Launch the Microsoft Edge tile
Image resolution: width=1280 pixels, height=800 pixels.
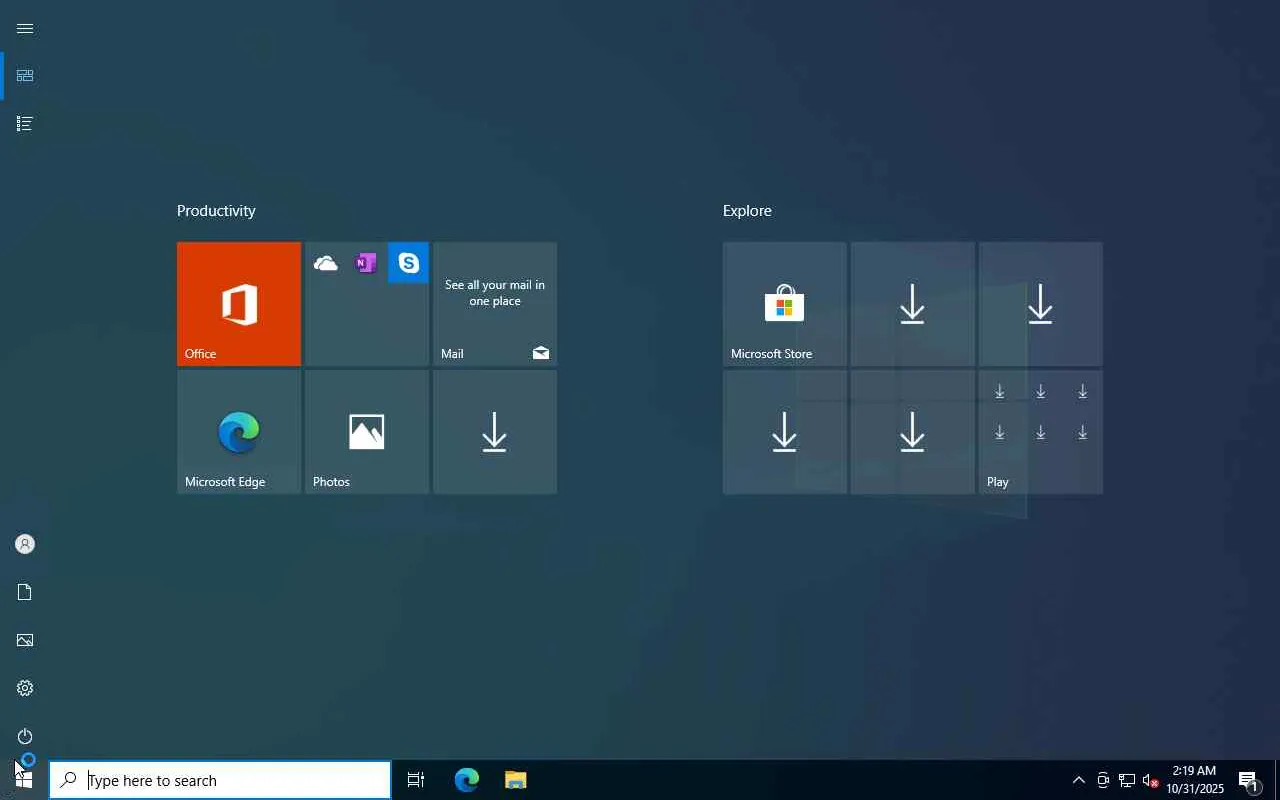(x=239, y=432)
